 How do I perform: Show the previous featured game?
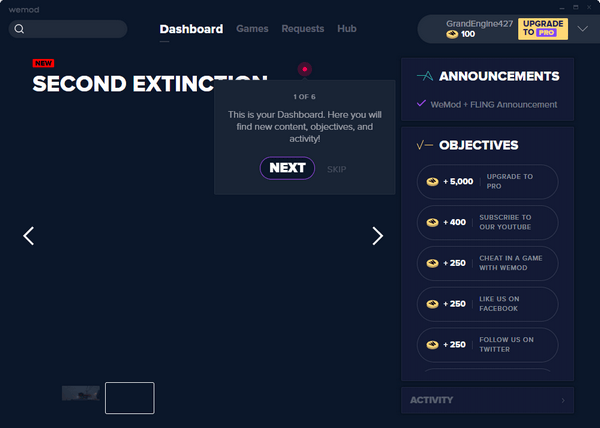click(x=29, y=236)
